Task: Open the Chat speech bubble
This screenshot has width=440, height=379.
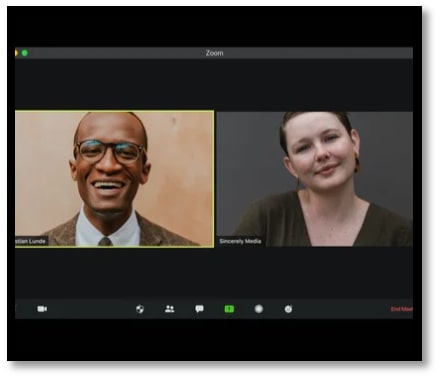Action: (199, 309)
